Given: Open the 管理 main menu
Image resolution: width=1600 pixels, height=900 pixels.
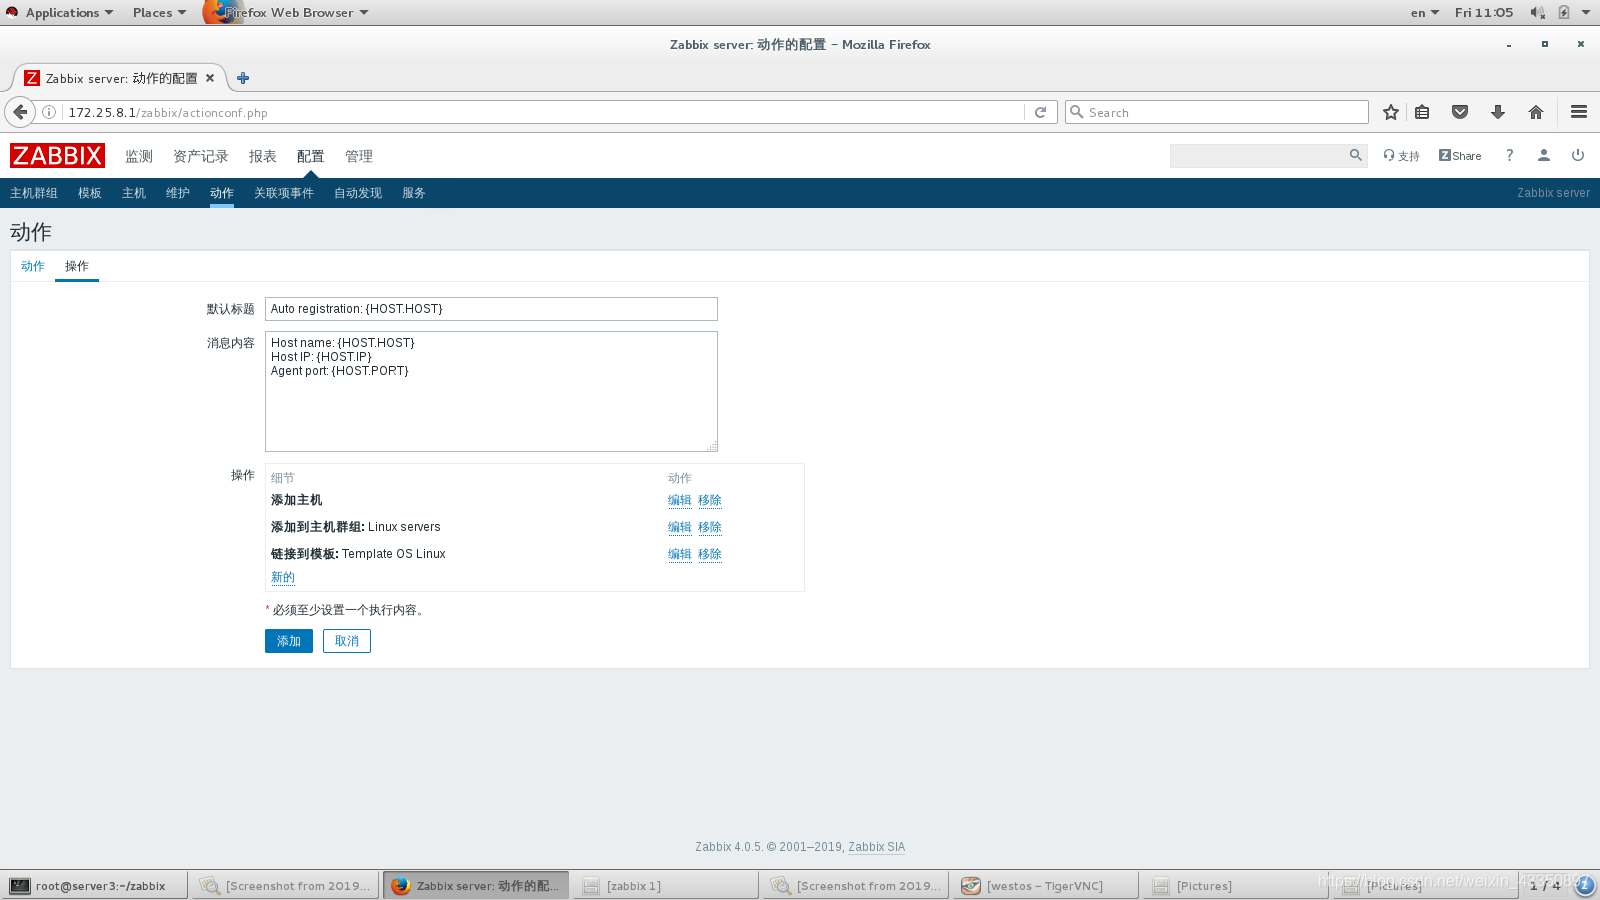Looking at the screenshot, I should coord(359,156).
